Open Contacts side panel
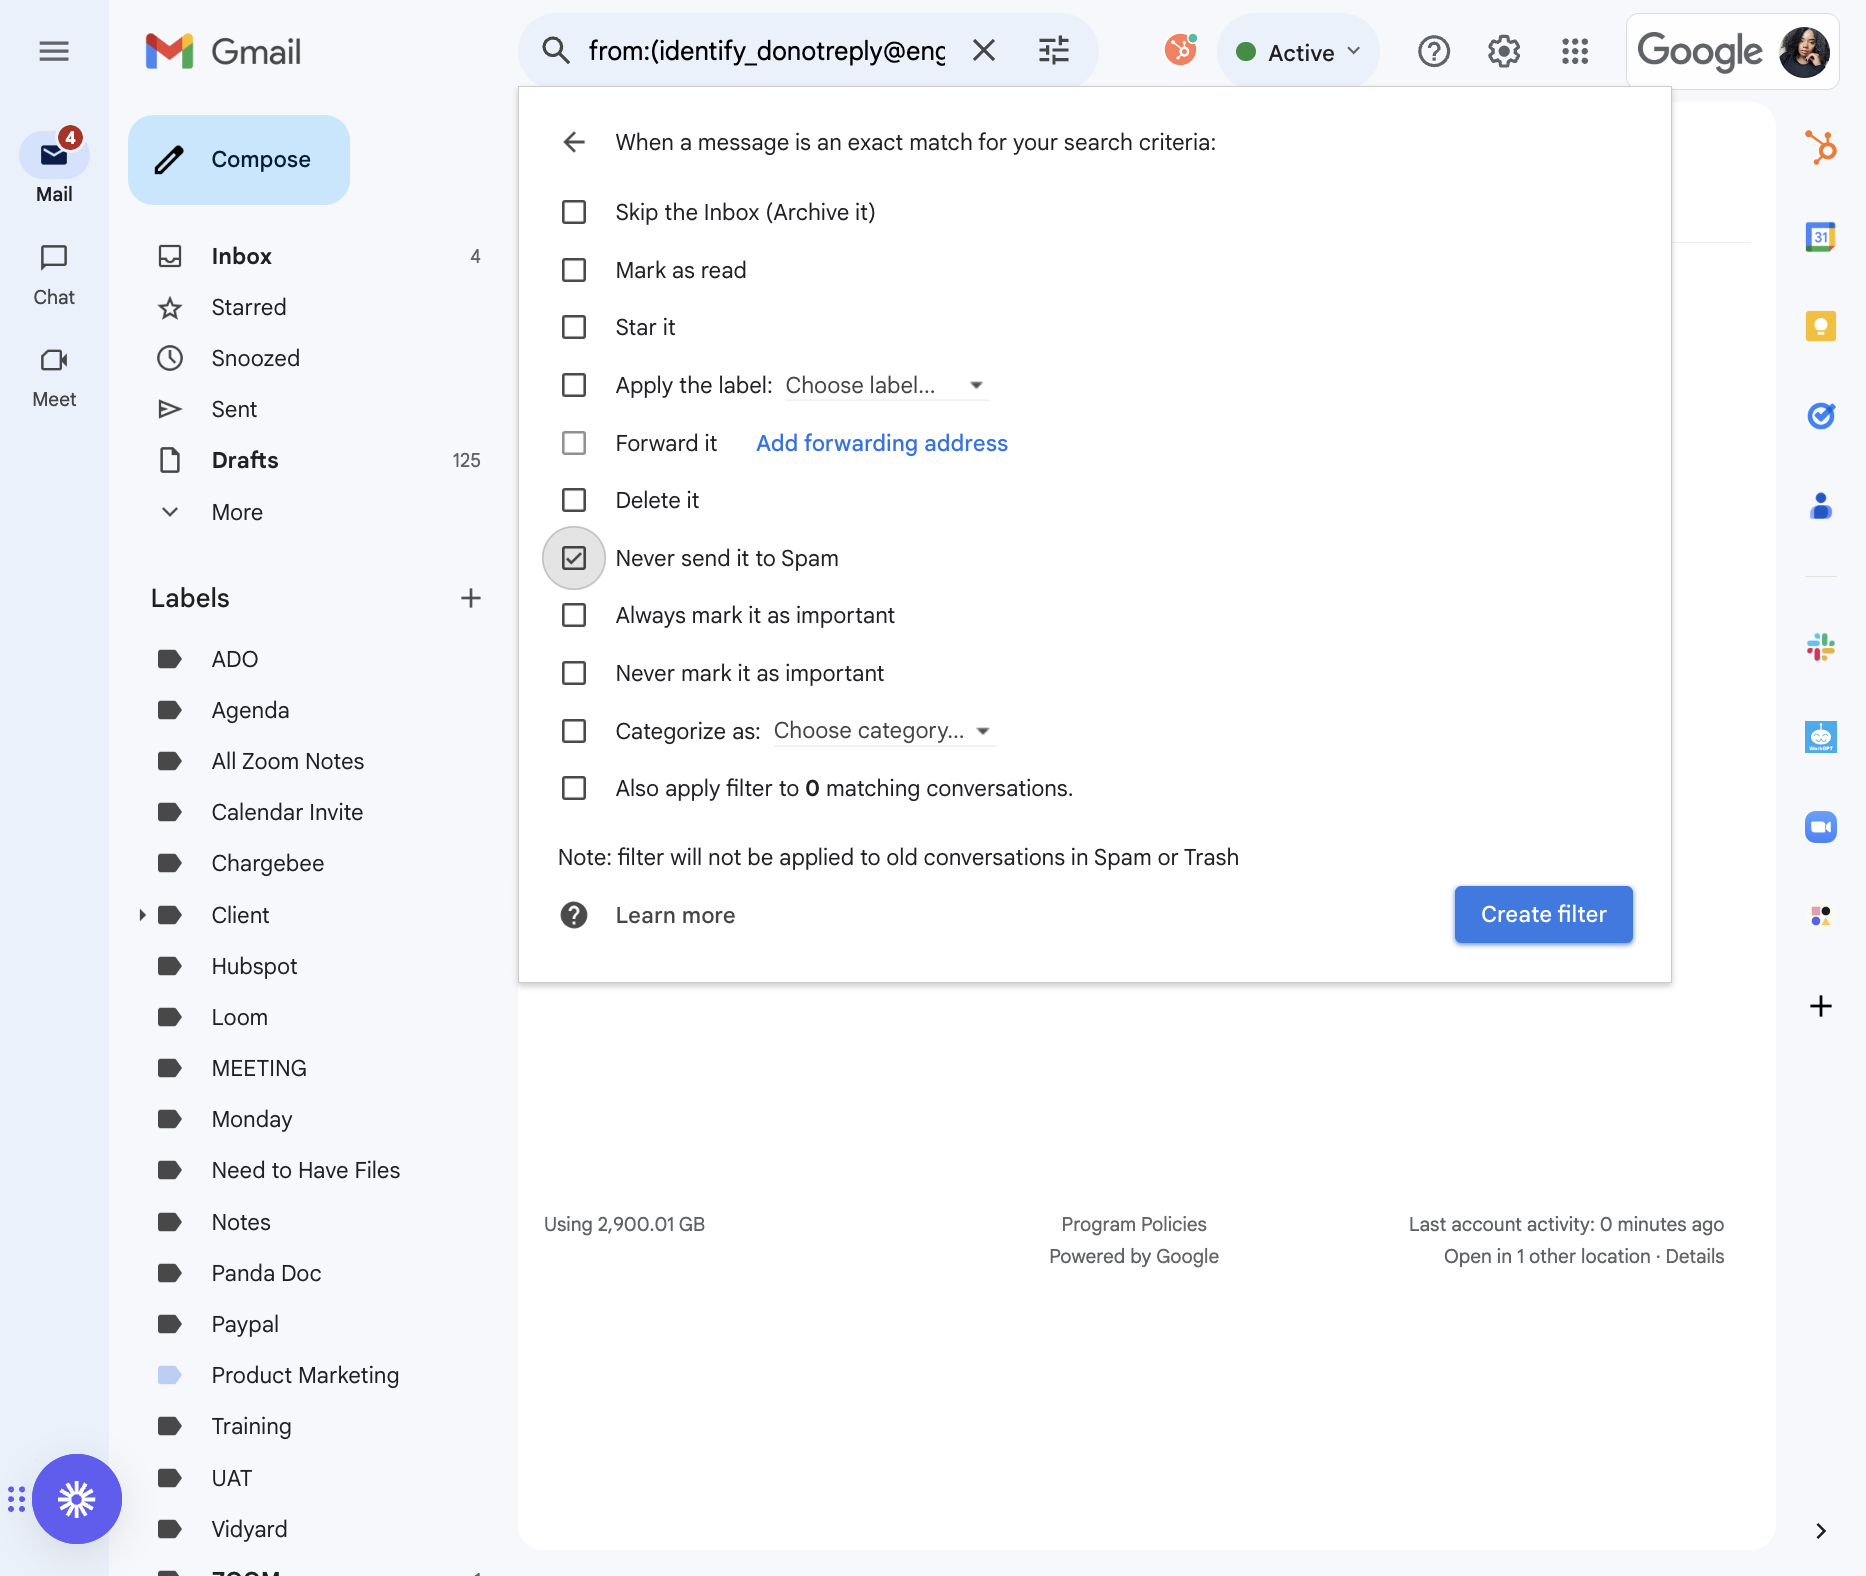Image resolution: width=1866 pixels, height=1576 pixels. click(1821, 506)
